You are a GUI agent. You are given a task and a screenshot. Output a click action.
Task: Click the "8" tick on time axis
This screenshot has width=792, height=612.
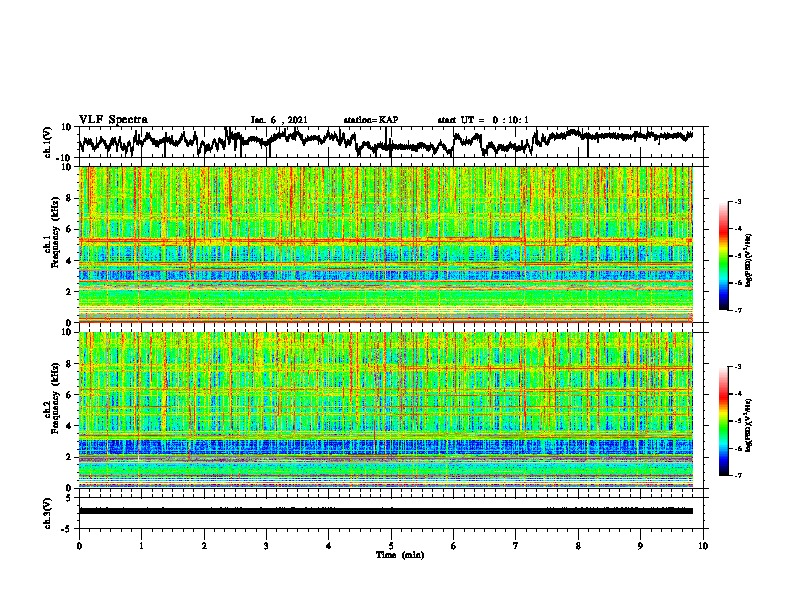click(578, 546)
